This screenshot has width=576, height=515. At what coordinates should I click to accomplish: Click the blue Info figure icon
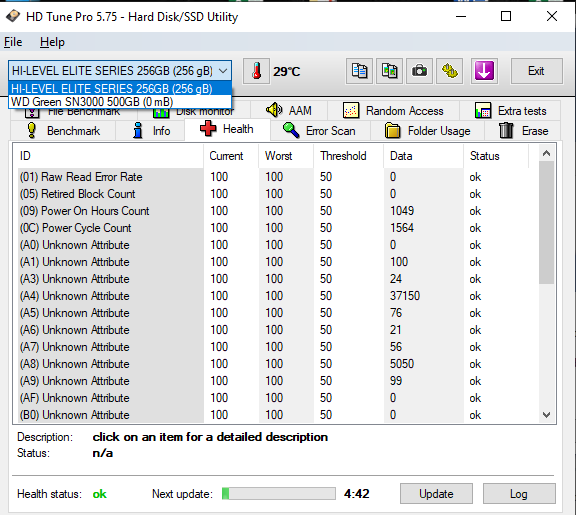[138, 130]
